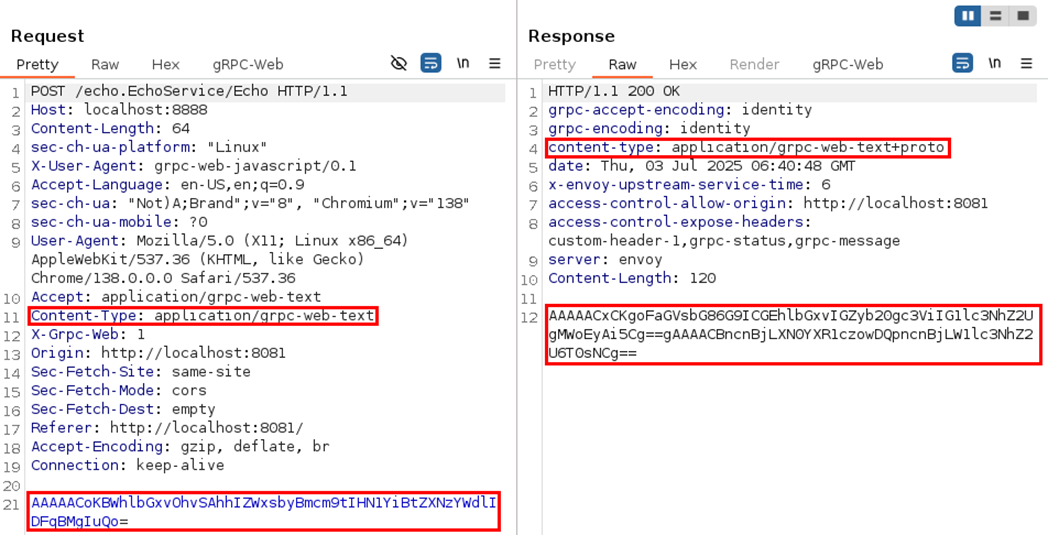This screenshot has height=535, width=1048.
Task: Open Request panel hamburger options menu
Action: pos(495,63)
